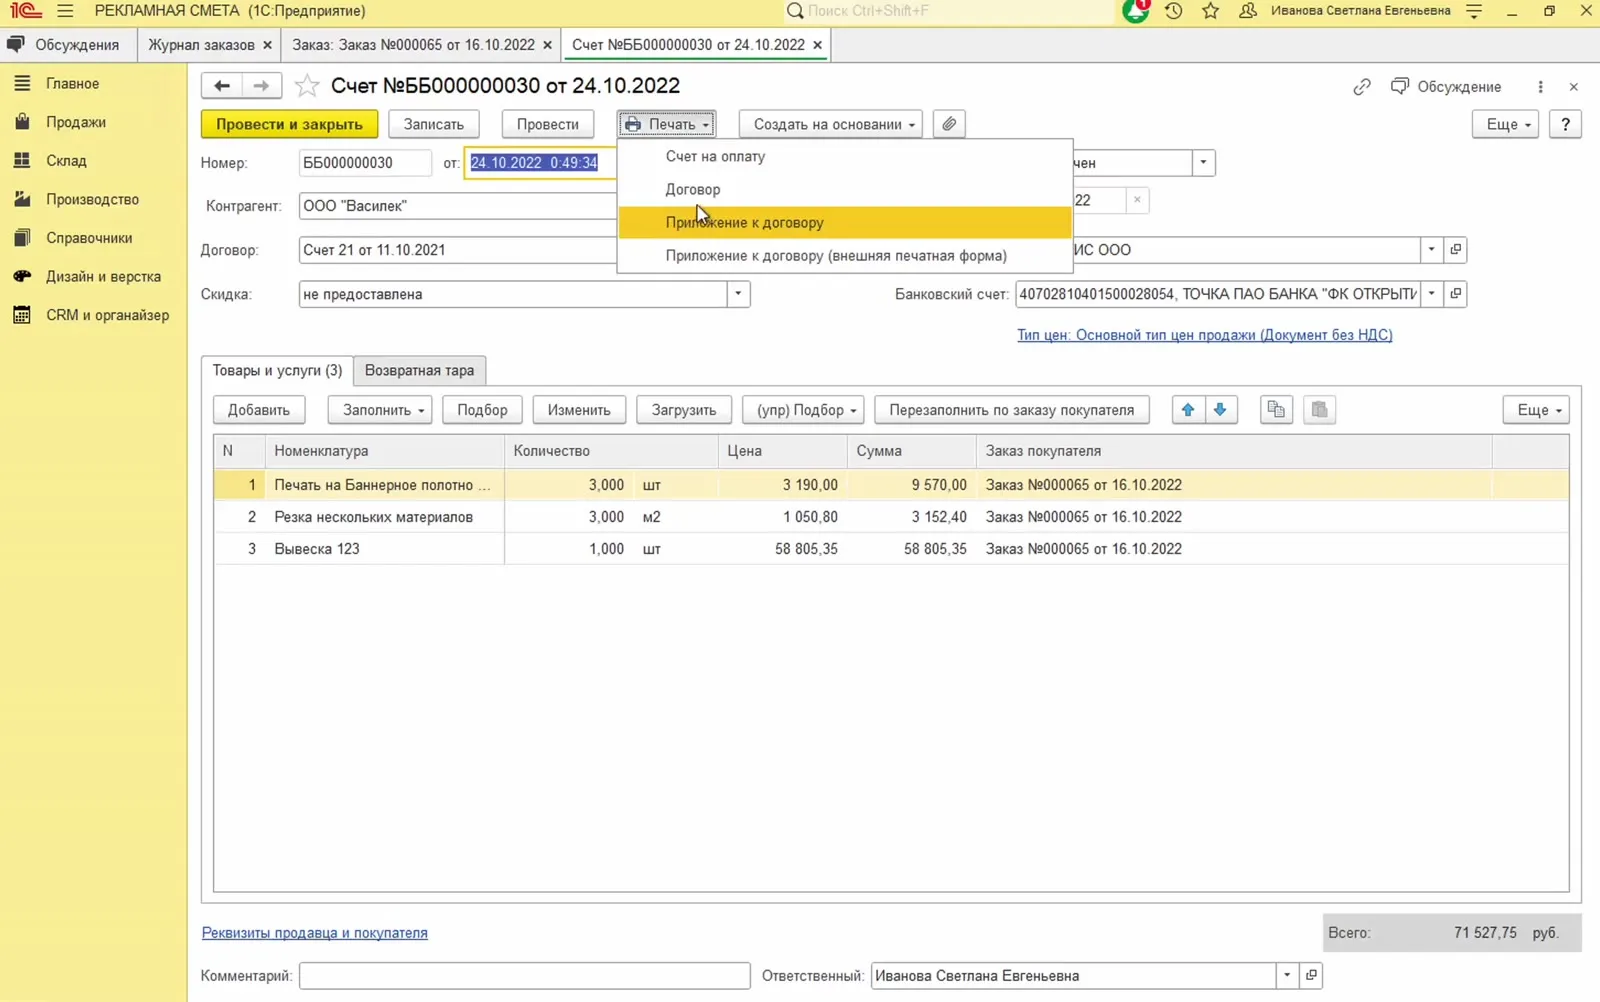Click the Записать button
The image size is (1600, 1002).
433,124
